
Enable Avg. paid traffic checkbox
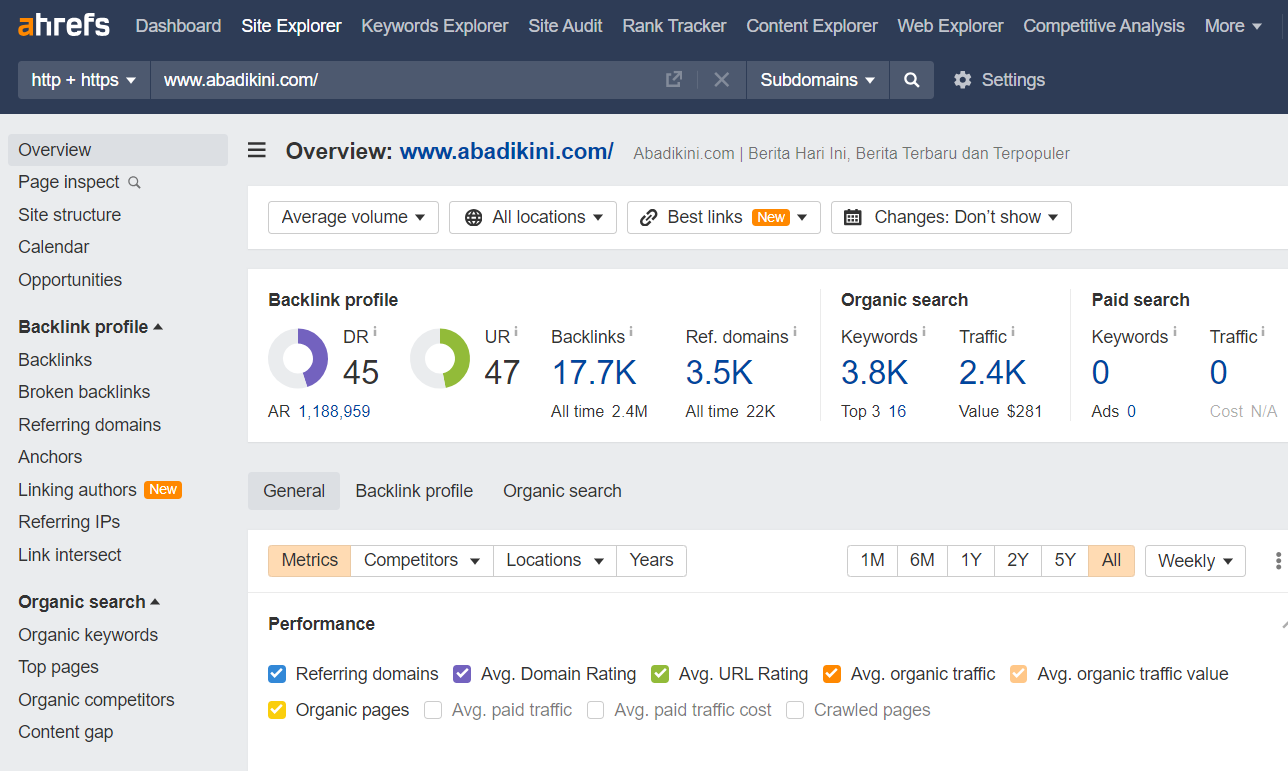pyautogui.click(x=433, y=710)
